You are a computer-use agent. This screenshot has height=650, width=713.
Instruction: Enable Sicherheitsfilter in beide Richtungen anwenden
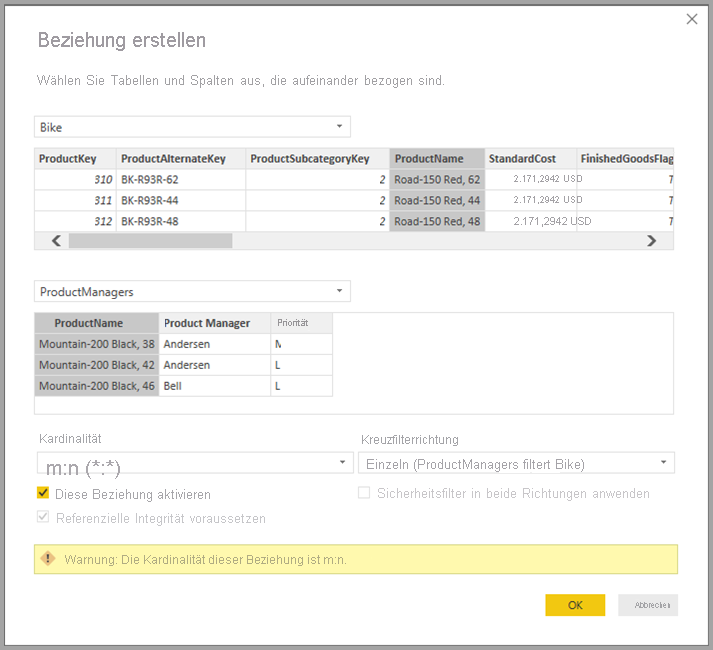pyautogui.click(x=364, y=493)
